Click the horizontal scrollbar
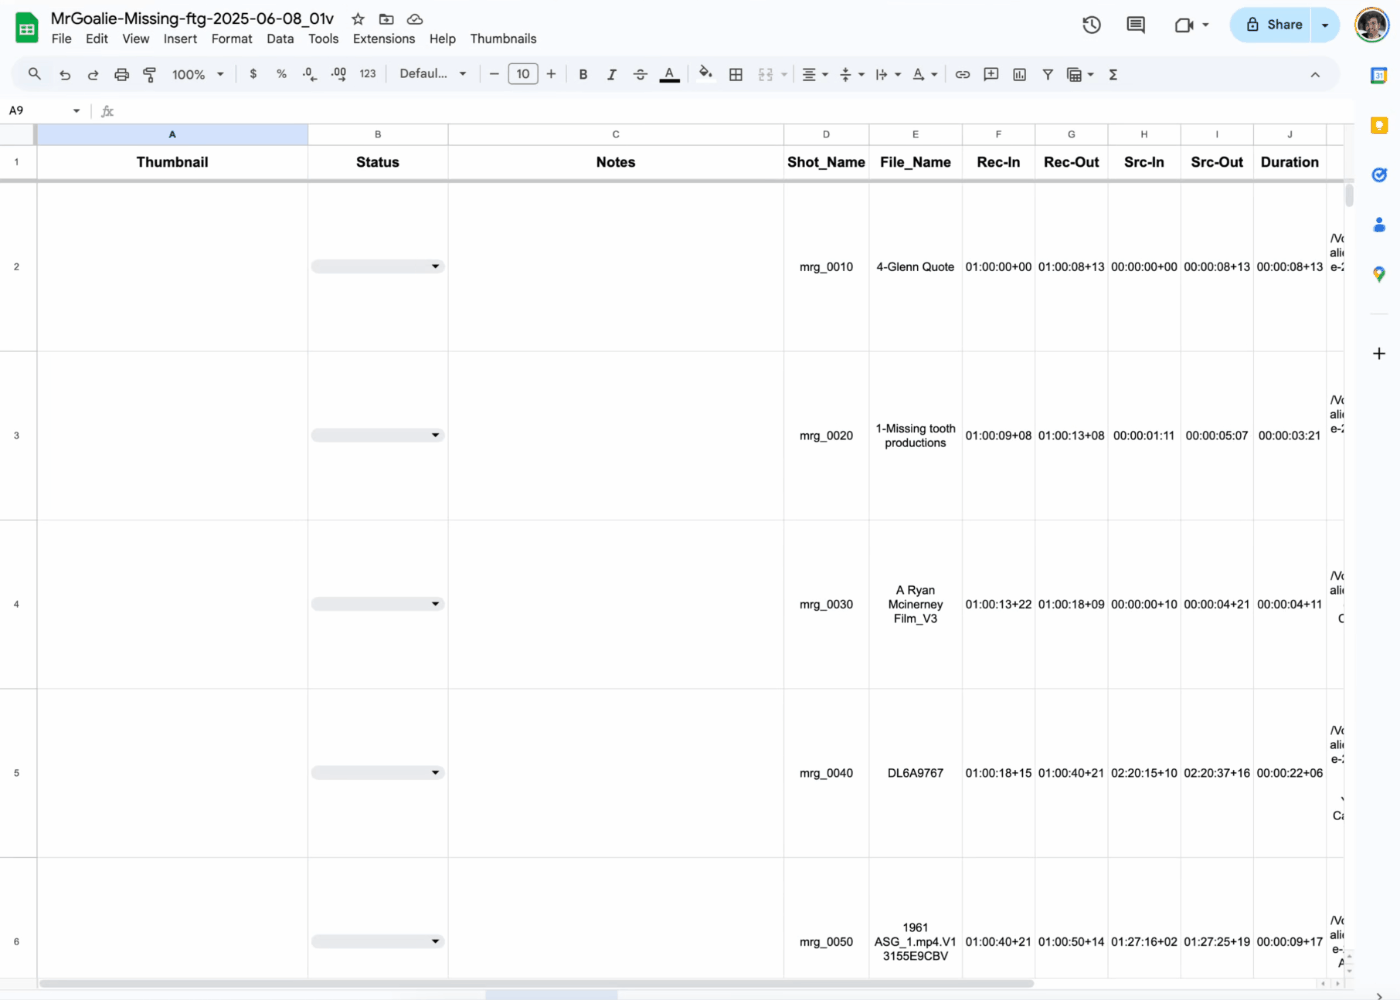The width and height of the screenshot is (1400, 1000). (536, 984)
